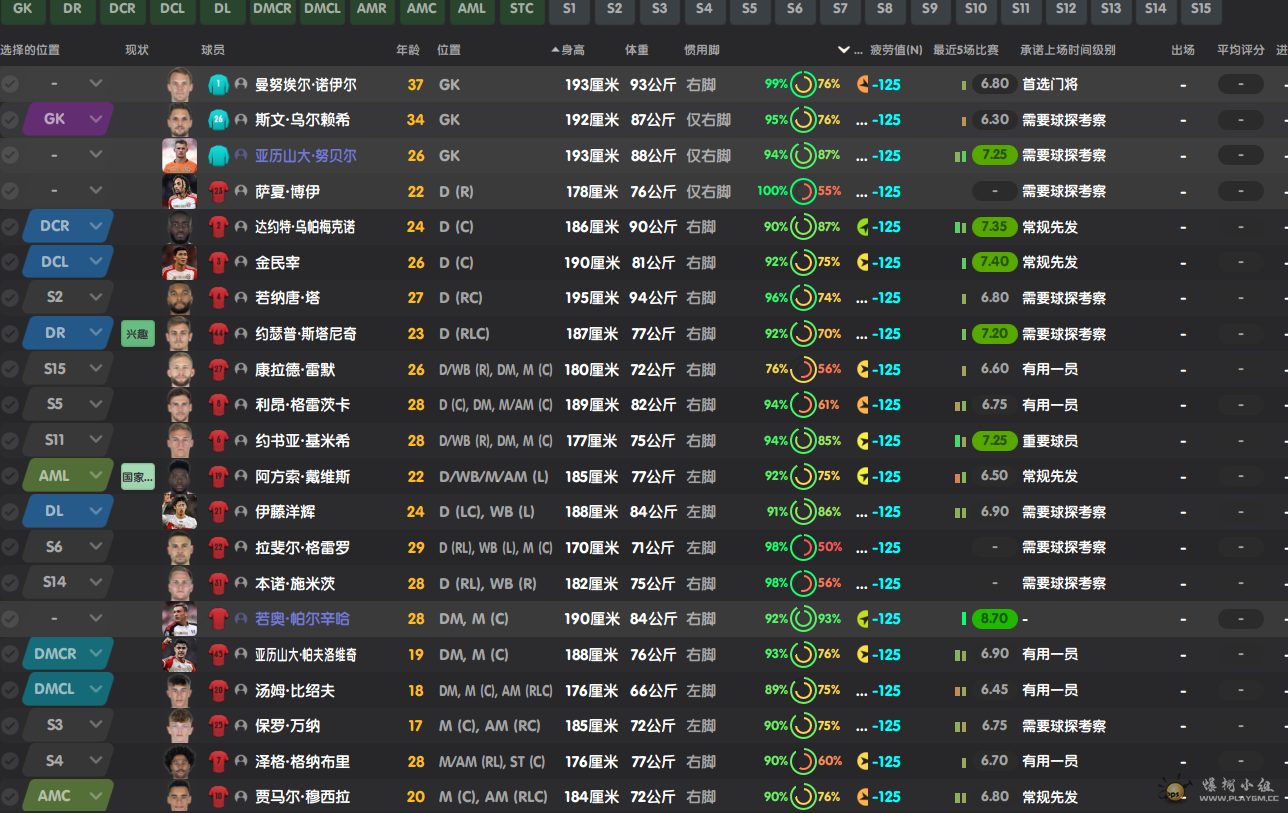Screen dimensions: 1288x813
Task: Click the info icon next to 亚历山大·努贝尔
Action: coord(241,156)
